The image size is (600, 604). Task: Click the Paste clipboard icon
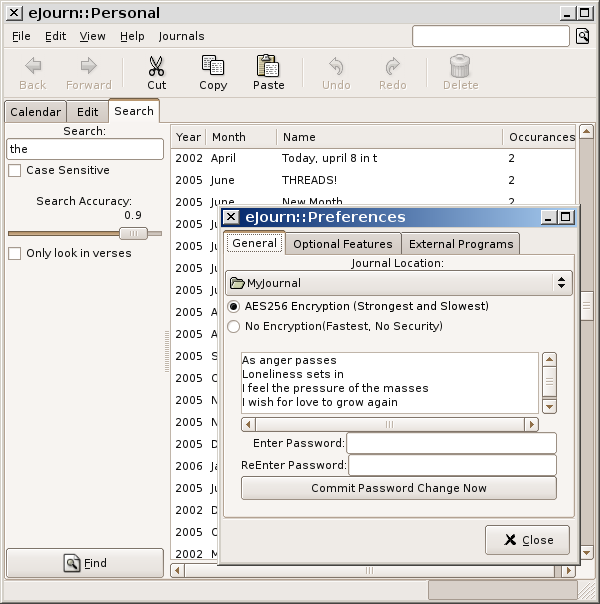[x=268, y=65]
